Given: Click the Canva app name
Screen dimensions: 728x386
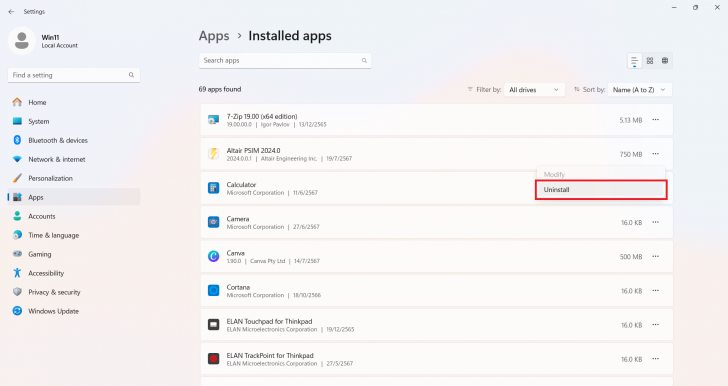Looking at the screenshot, I should pyautogui.click(x=235, y=253).
